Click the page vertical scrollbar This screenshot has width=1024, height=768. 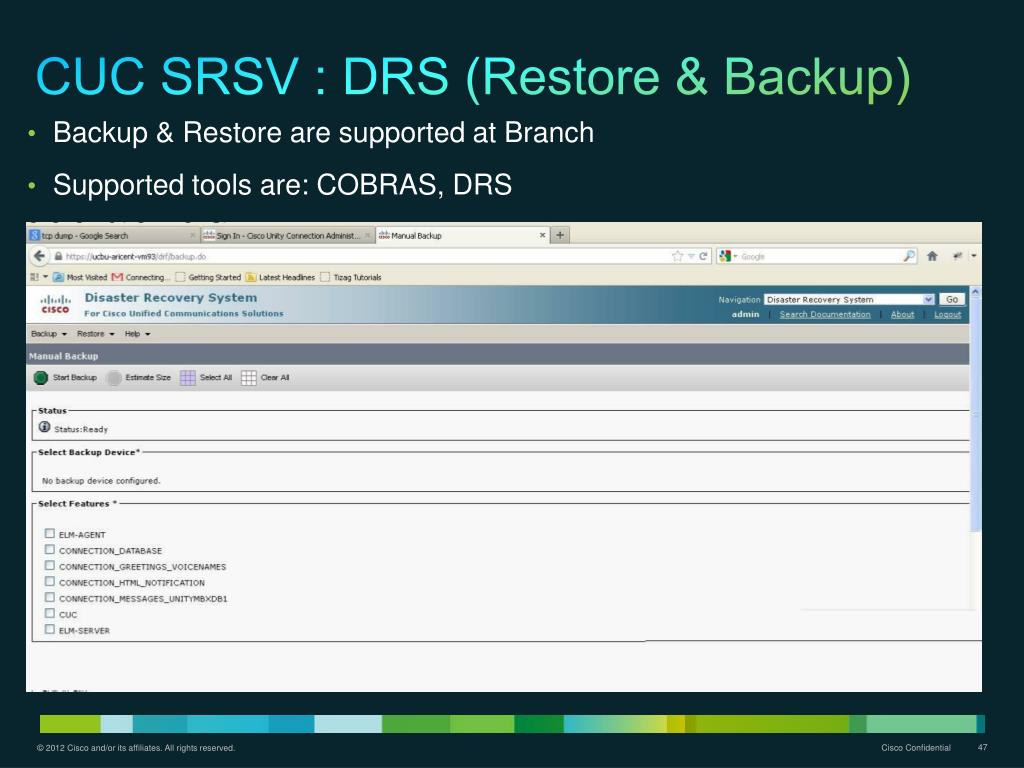tap(975, 415)
